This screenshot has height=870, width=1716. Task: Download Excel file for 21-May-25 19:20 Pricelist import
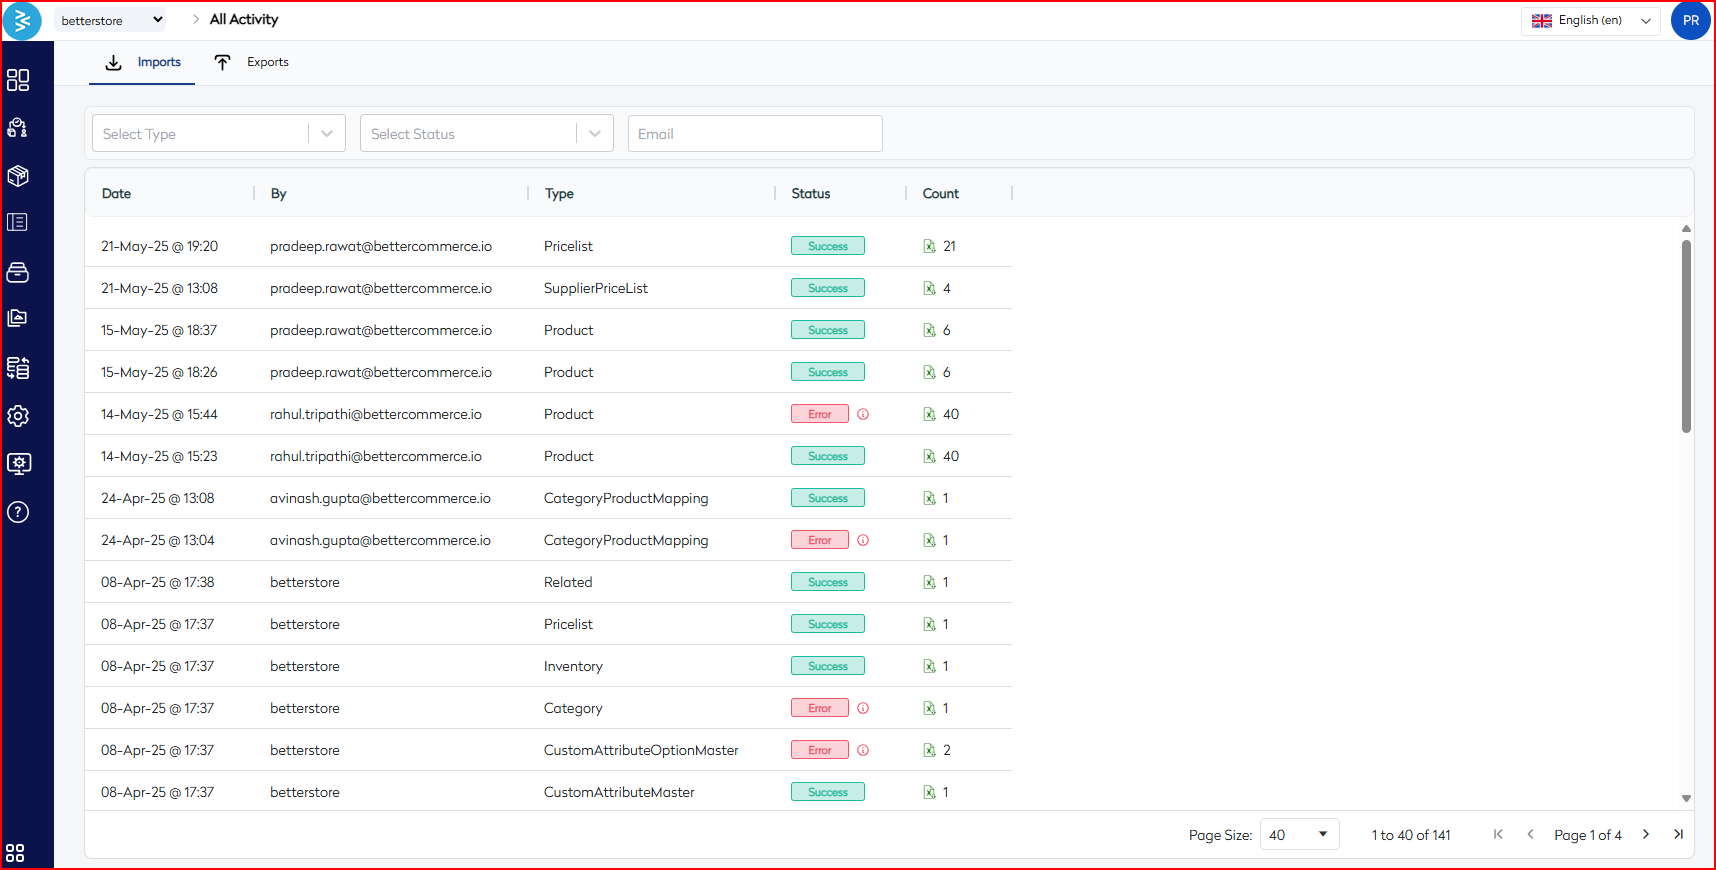click(x=929, y=246)
